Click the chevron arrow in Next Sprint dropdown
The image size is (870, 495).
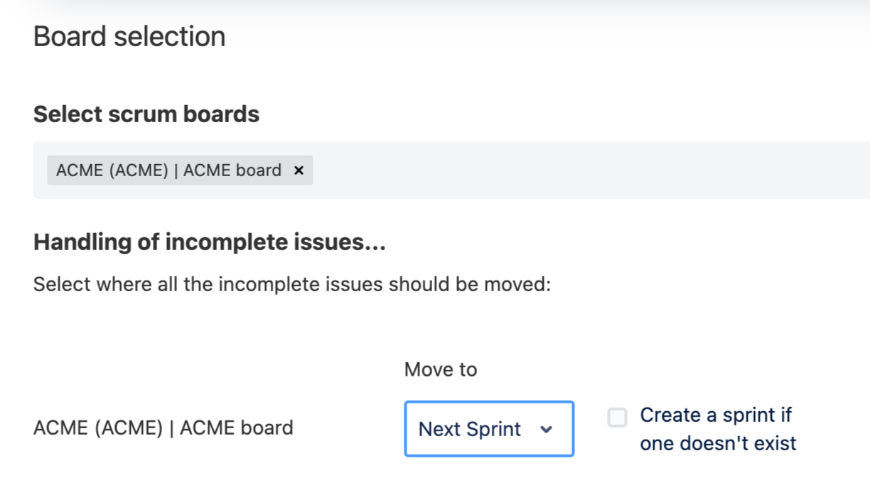[x=546, y=429]
